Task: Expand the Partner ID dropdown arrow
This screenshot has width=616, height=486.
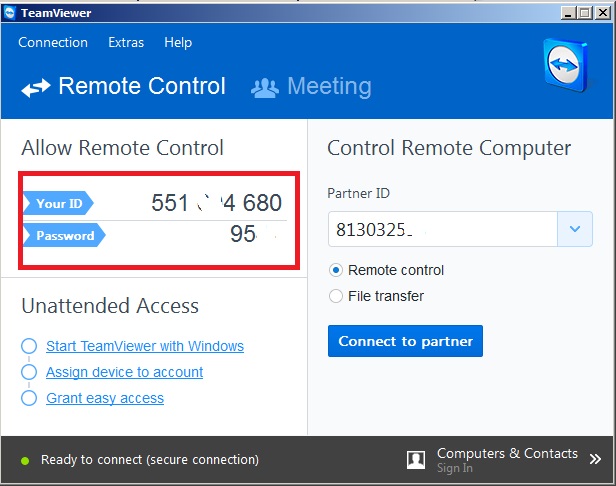Action: click(x=575, y=229)
